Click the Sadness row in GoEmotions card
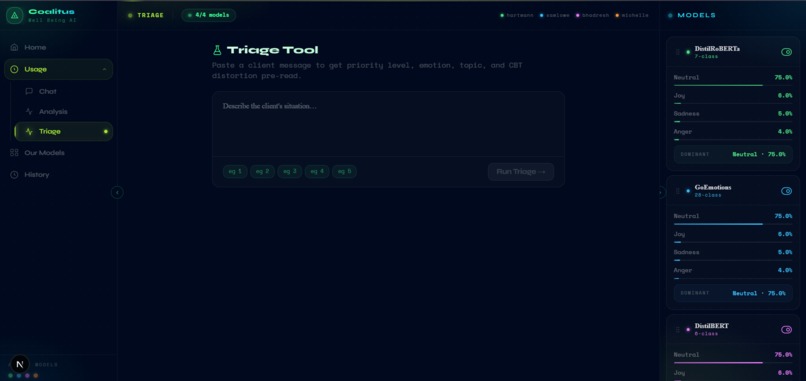This screenshot has width=806, height=381. pyautogui.click(x=733, y=255)
